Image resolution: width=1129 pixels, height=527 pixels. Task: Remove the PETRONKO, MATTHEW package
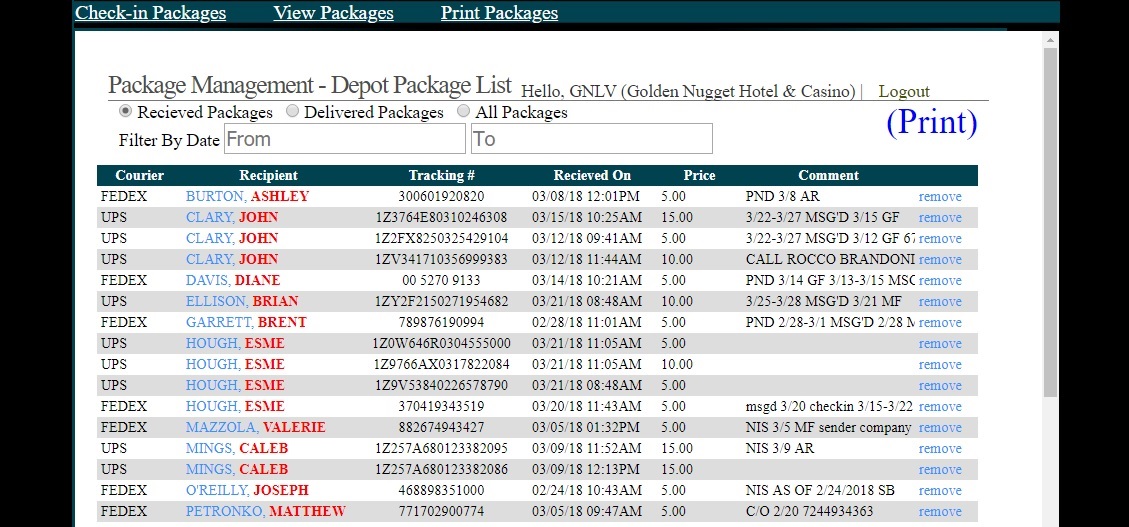point(940,512)
